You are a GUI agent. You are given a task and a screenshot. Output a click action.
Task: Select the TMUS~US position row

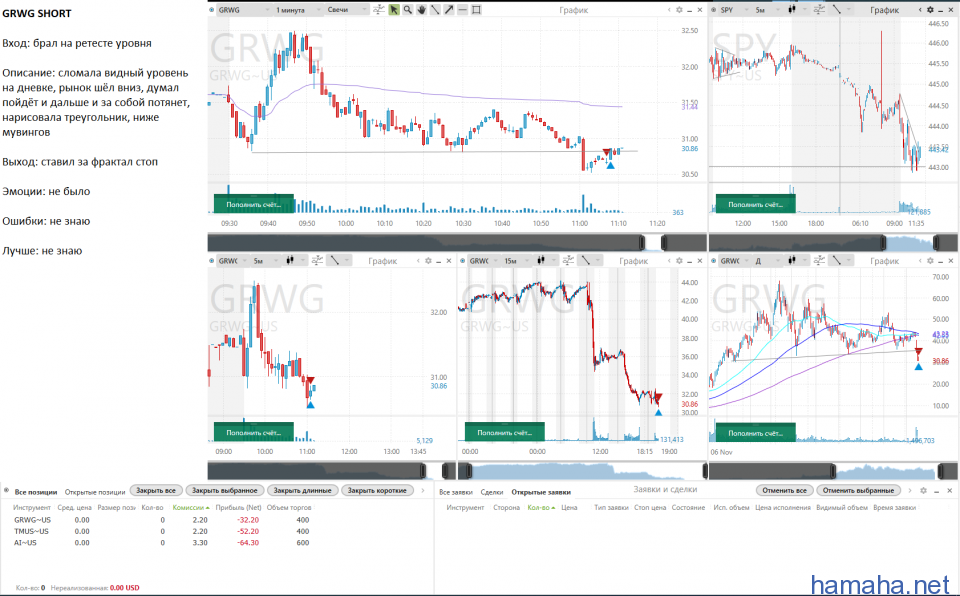pos(162,531)
